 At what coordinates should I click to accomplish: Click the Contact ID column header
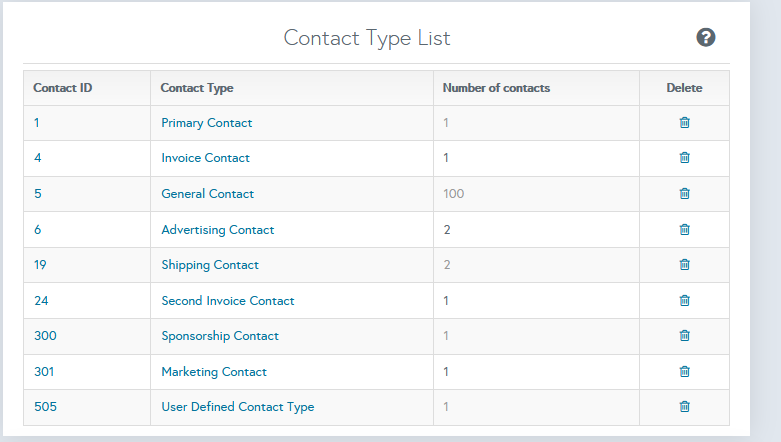click(x=63, y=88)
